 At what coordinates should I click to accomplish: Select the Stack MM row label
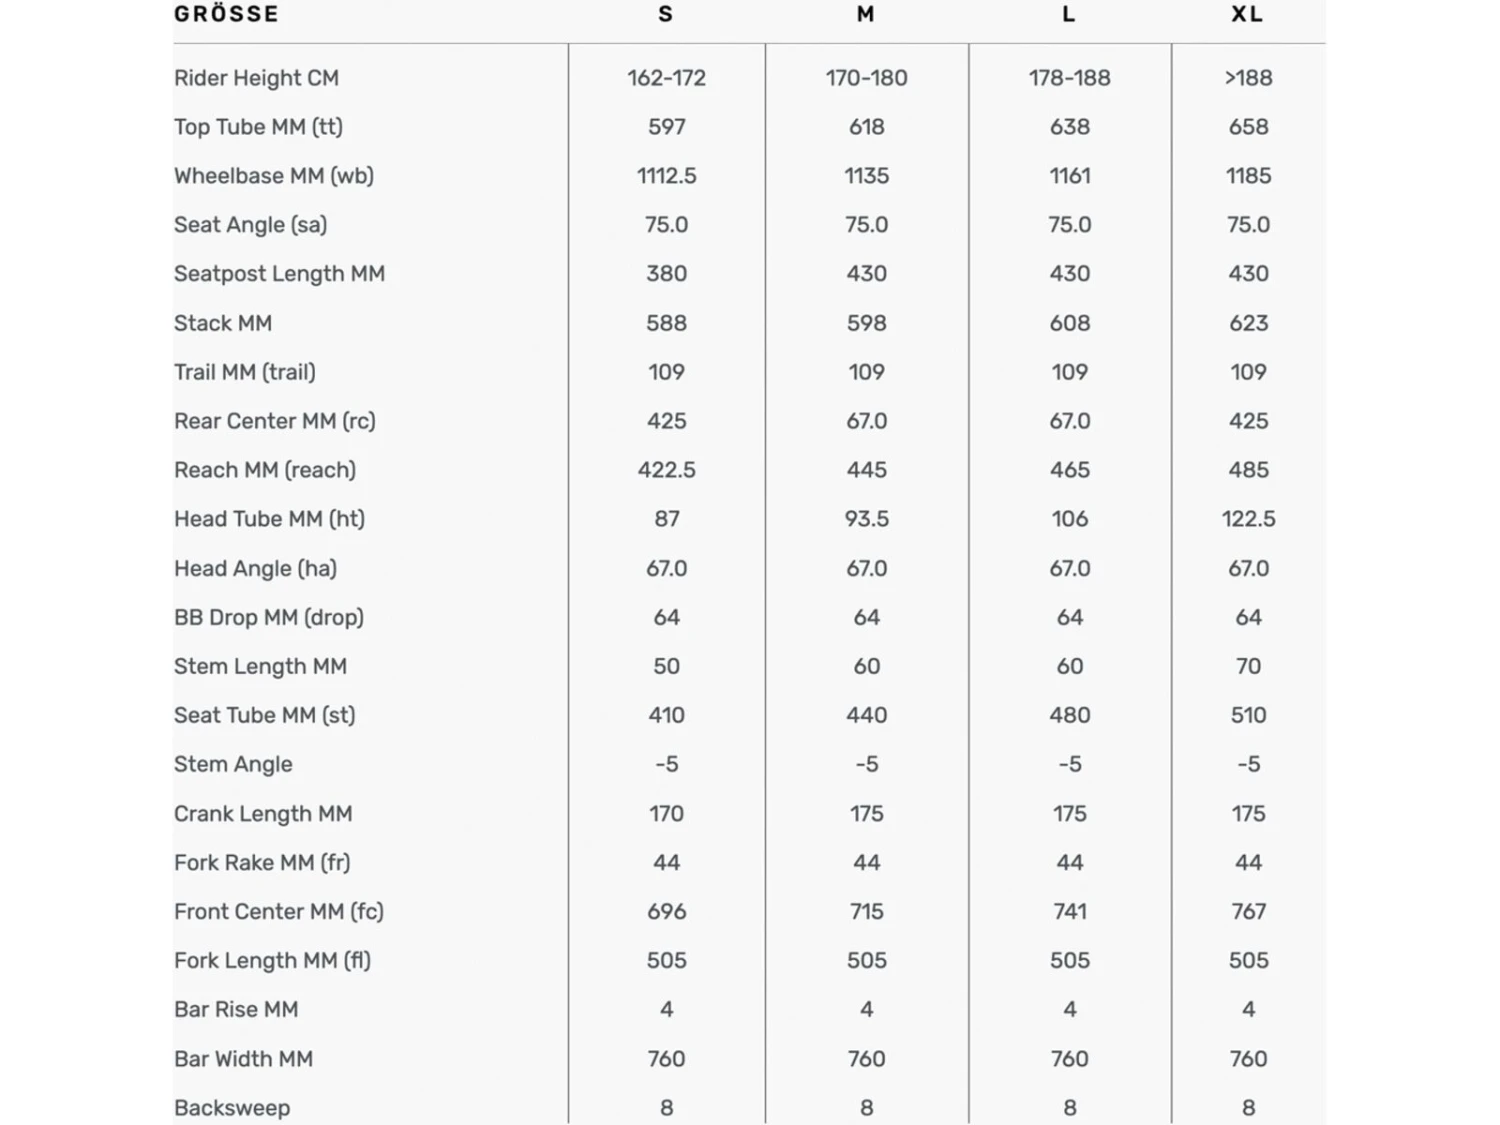223,323
